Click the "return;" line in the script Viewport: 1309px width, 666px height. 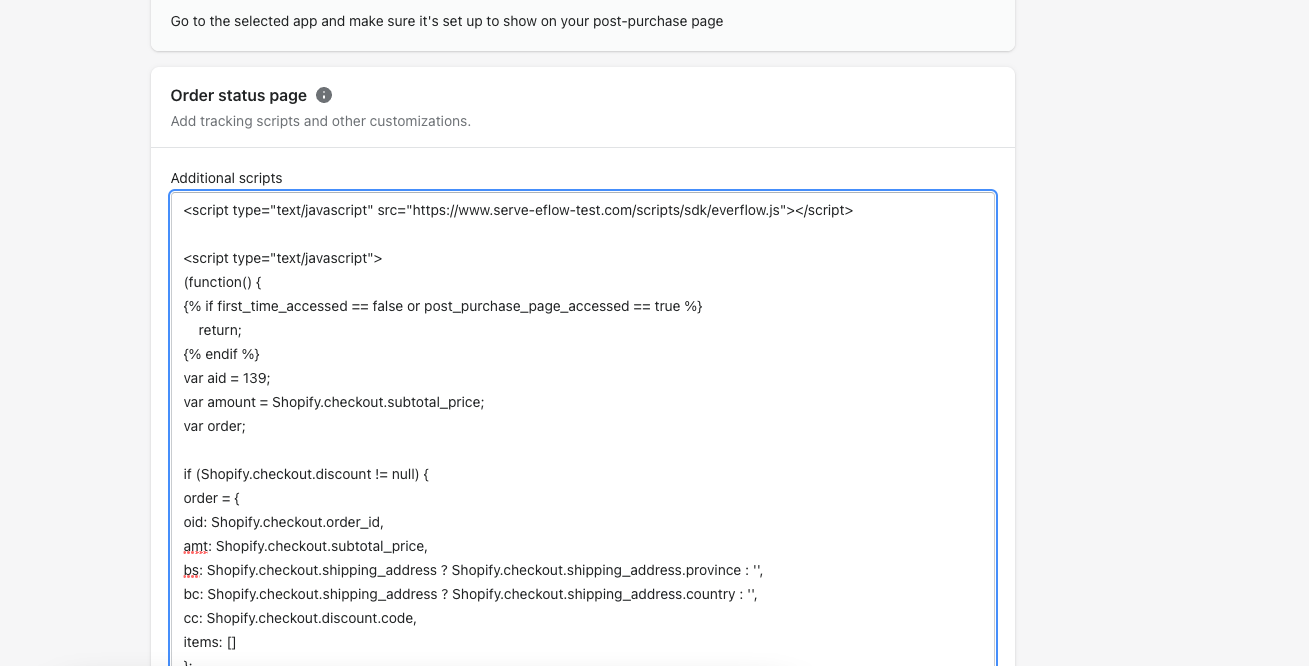[x=220, y=330]
